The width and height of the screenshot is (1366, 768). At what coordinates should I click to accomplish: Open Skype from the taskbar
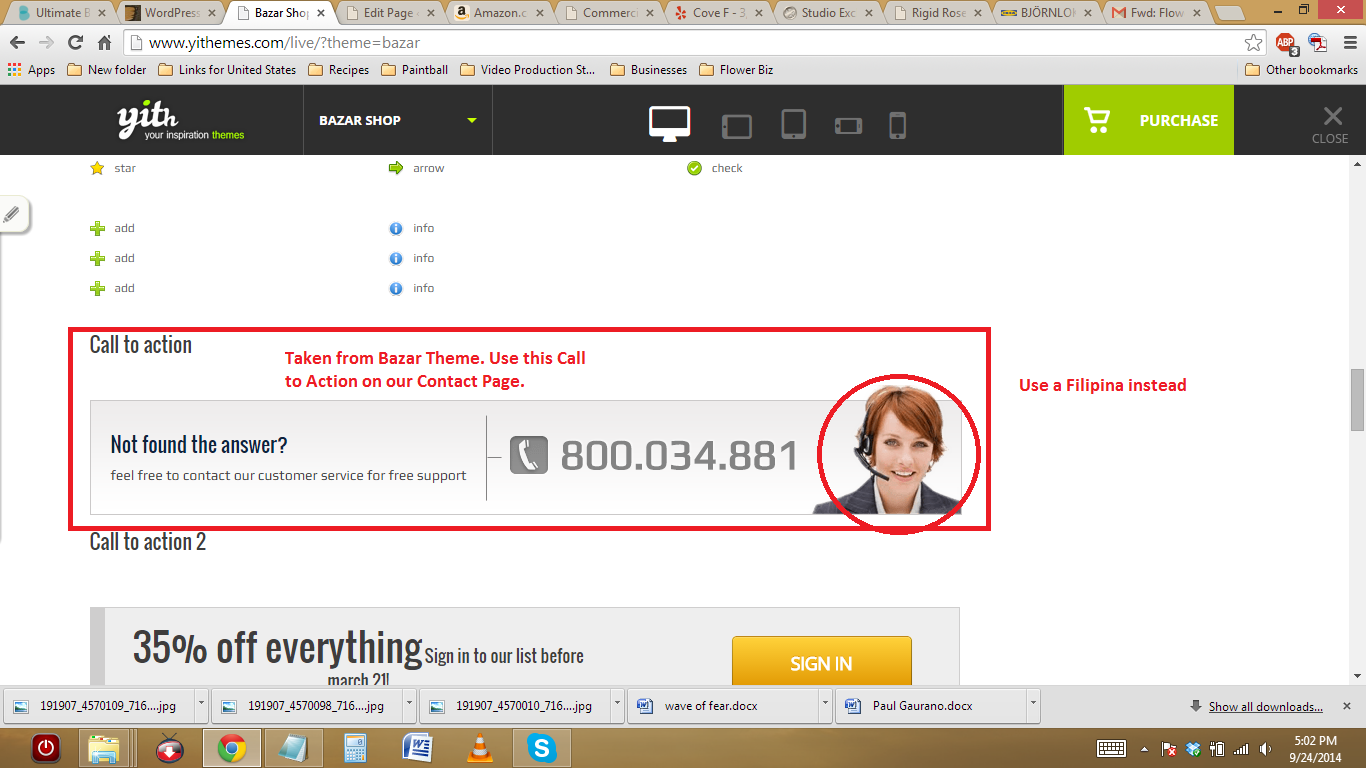(x=542, y=747)
